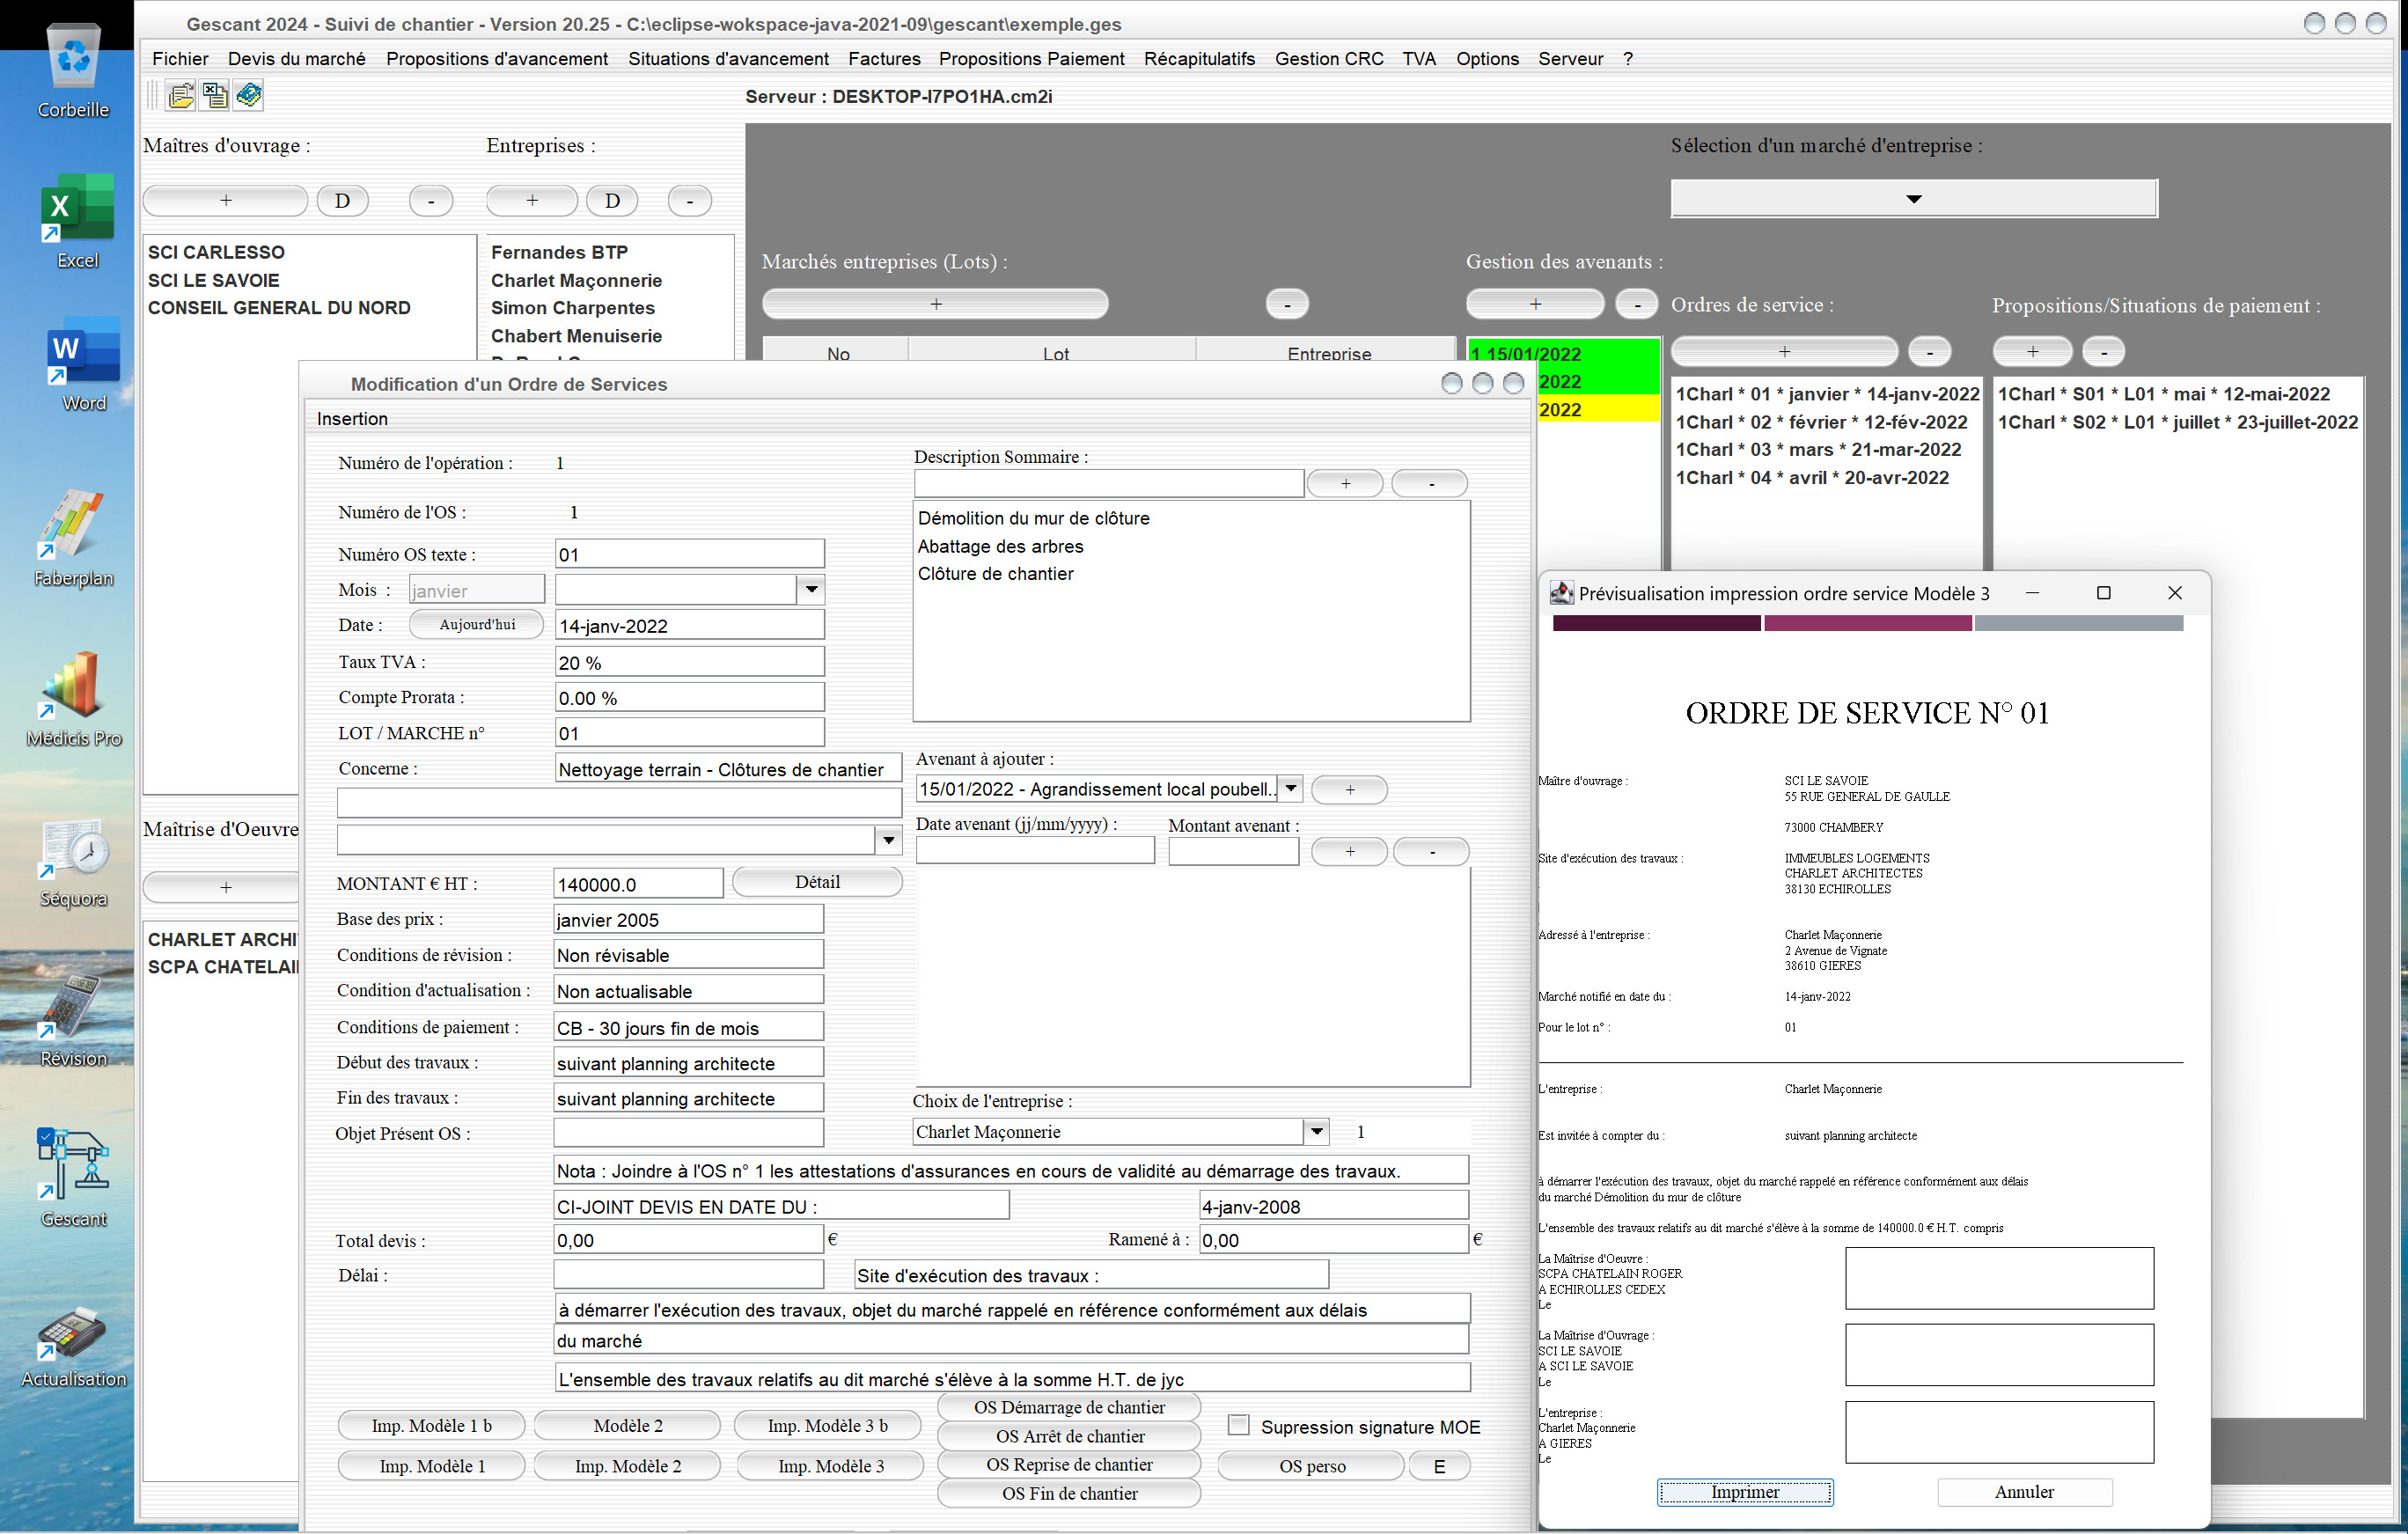Click Annuler in the preview window
This screenshot has width=2408, height=1534.
point(2024,1492)
